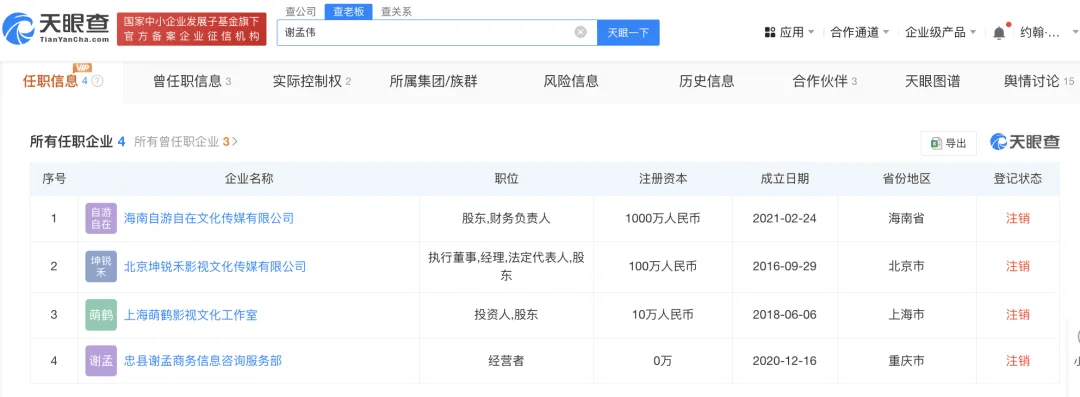
Task: Click the 海南省 region cell
Action: point(907,218)
